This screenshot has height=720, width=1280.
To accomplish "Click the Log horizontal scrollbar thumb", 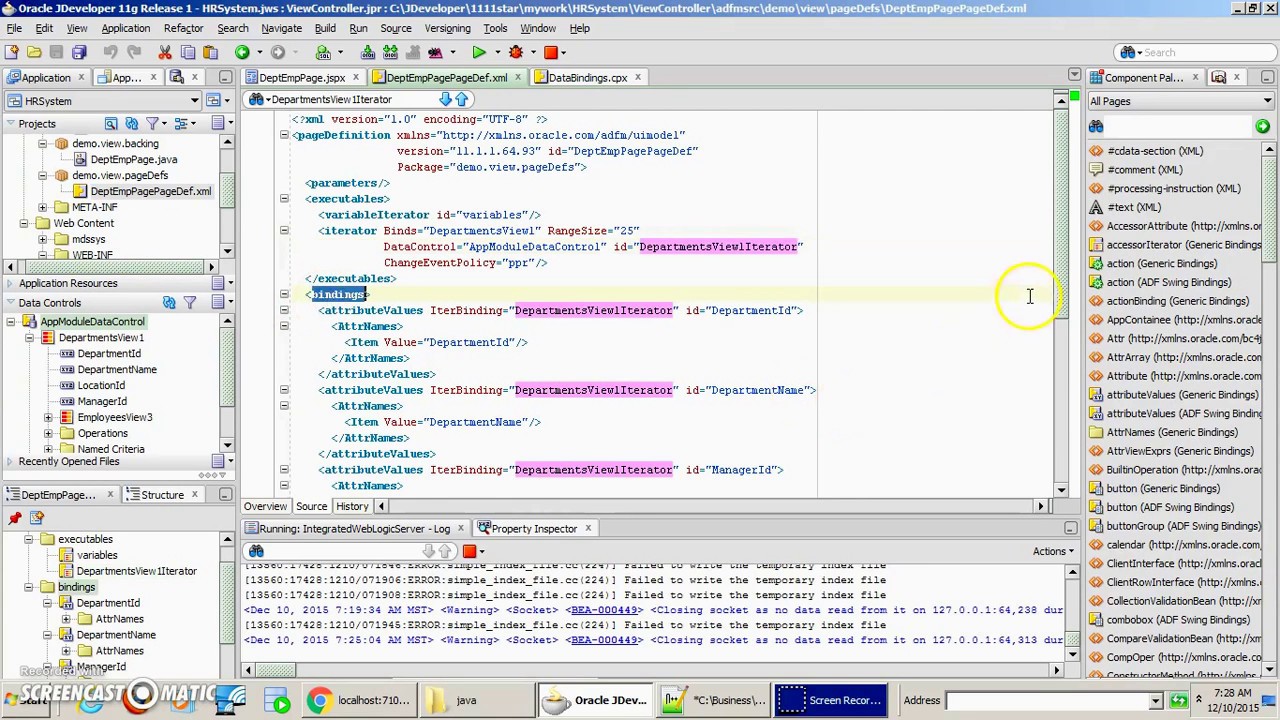I will [275, 671].
